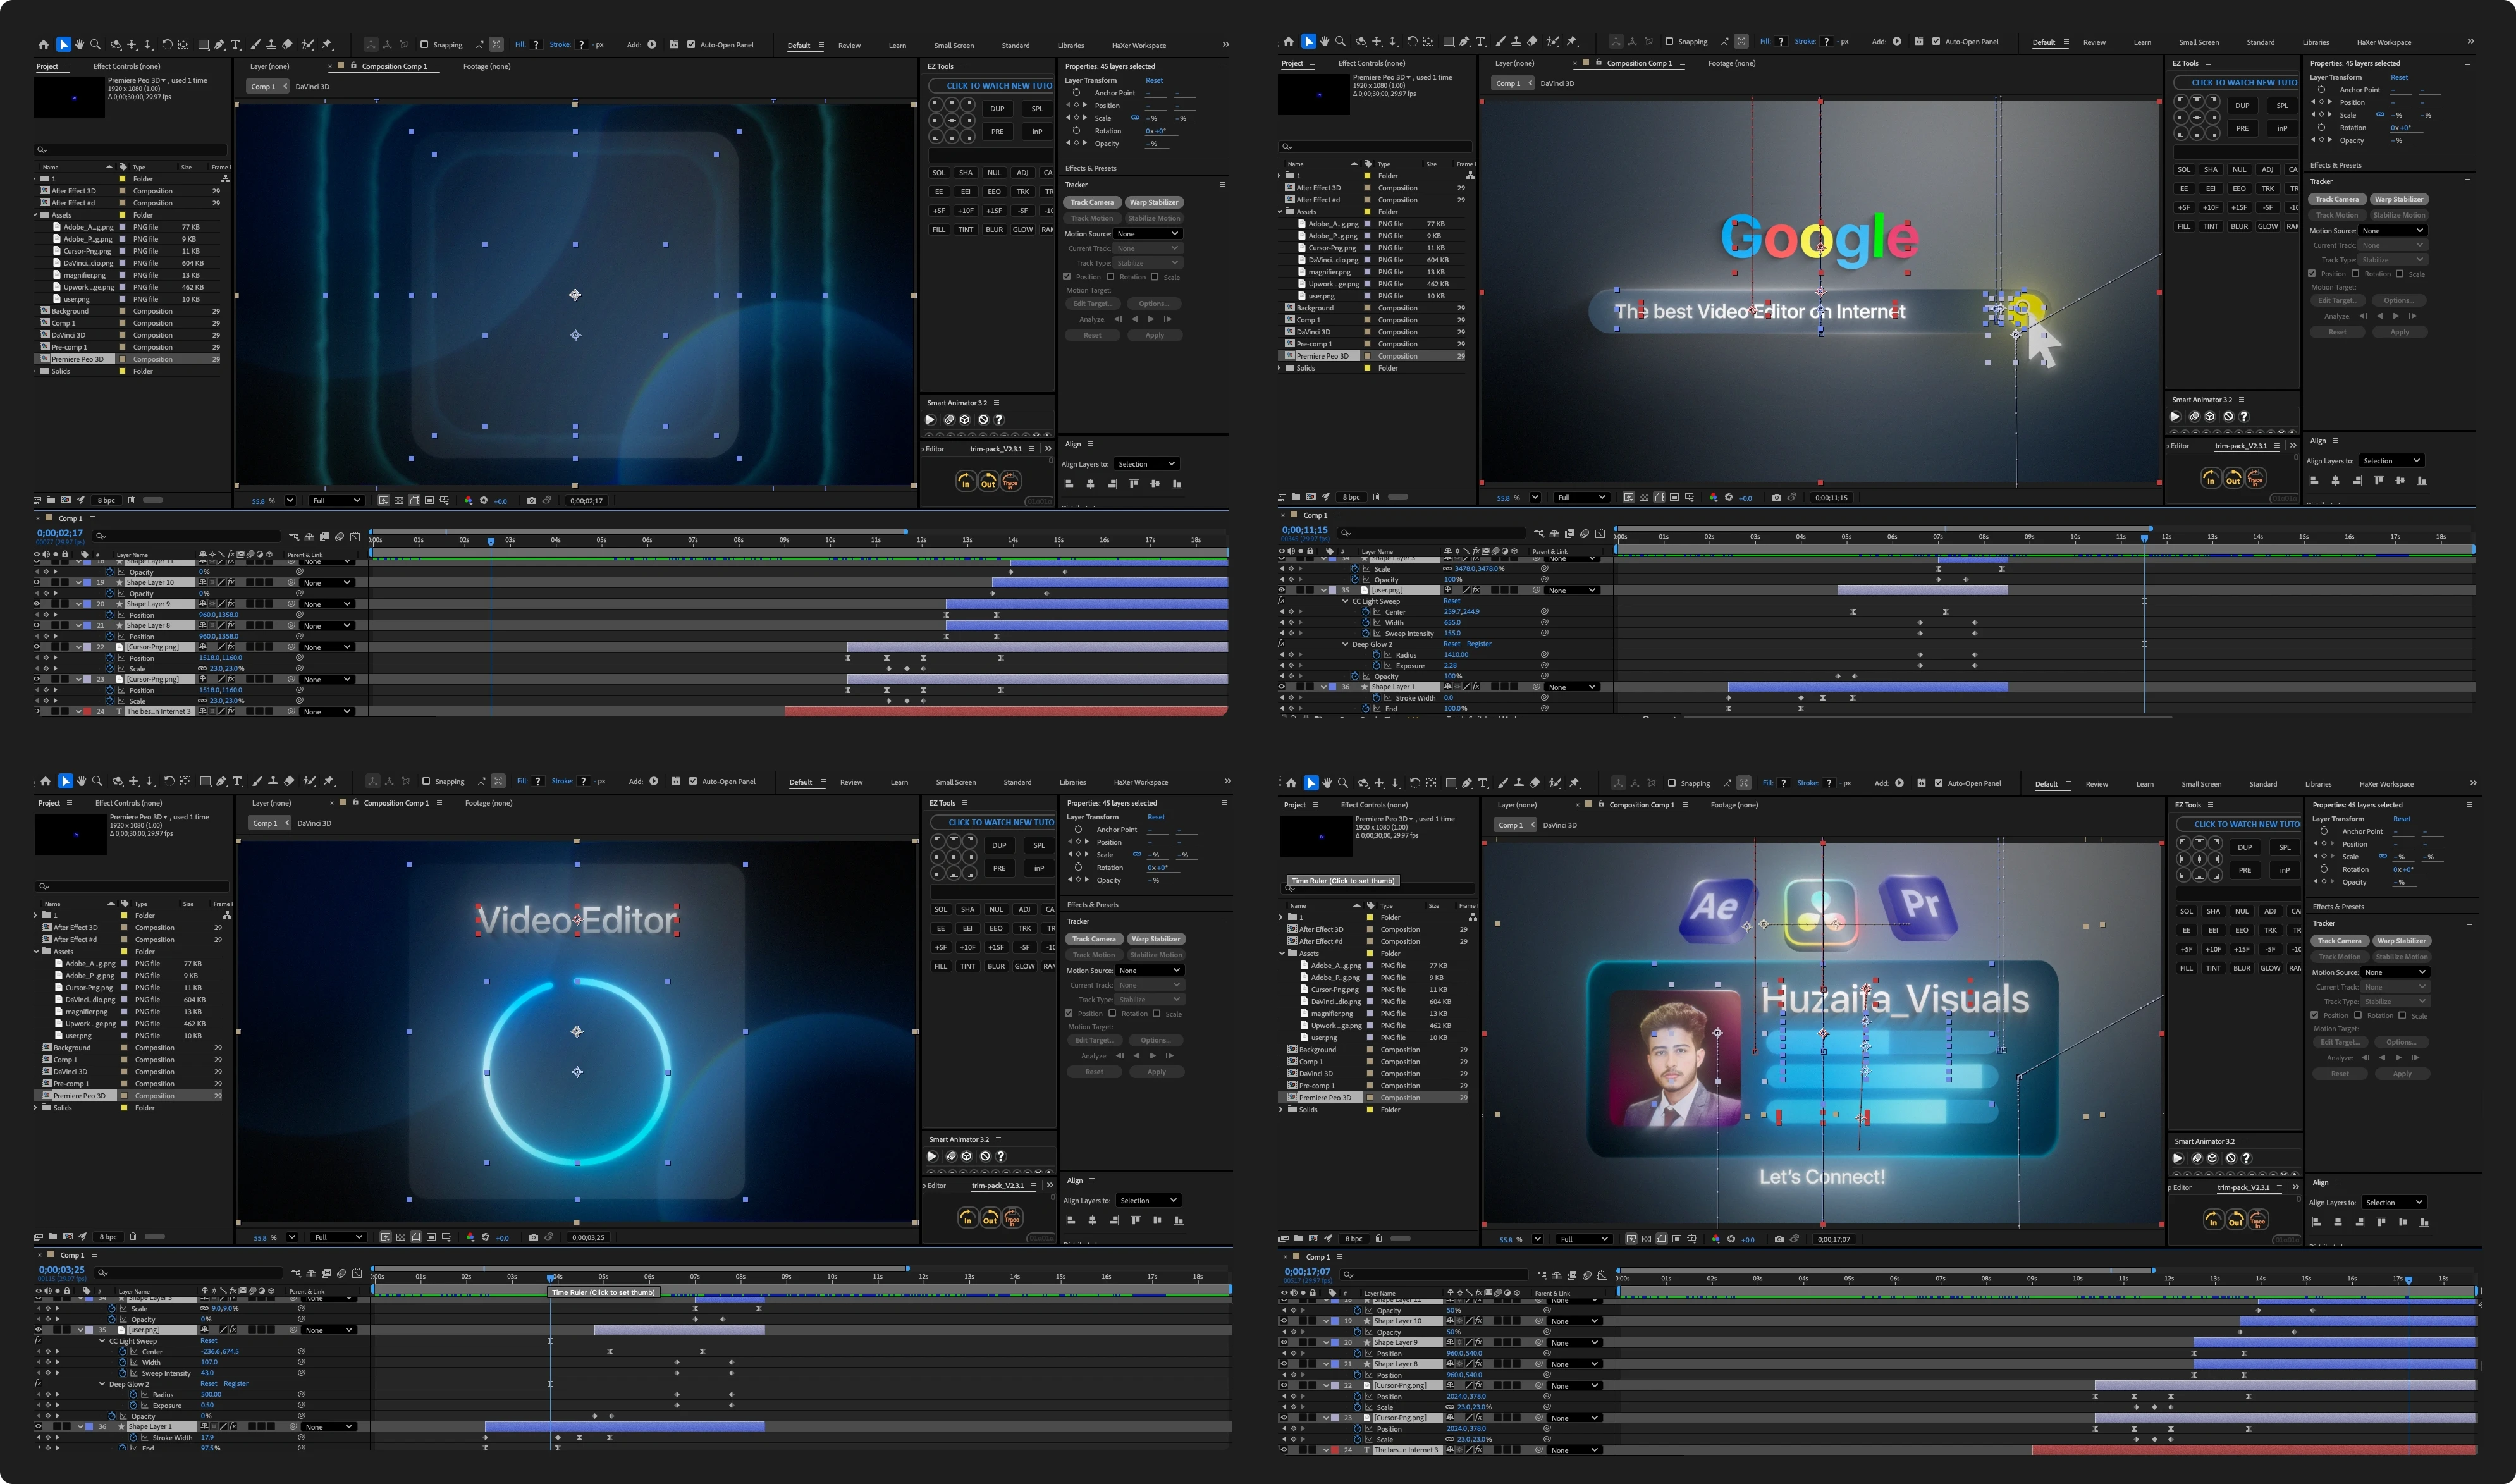
Task: Select the Type tool above the Huzaifa_Visuals preview
Action: [x=1483, y=783]
